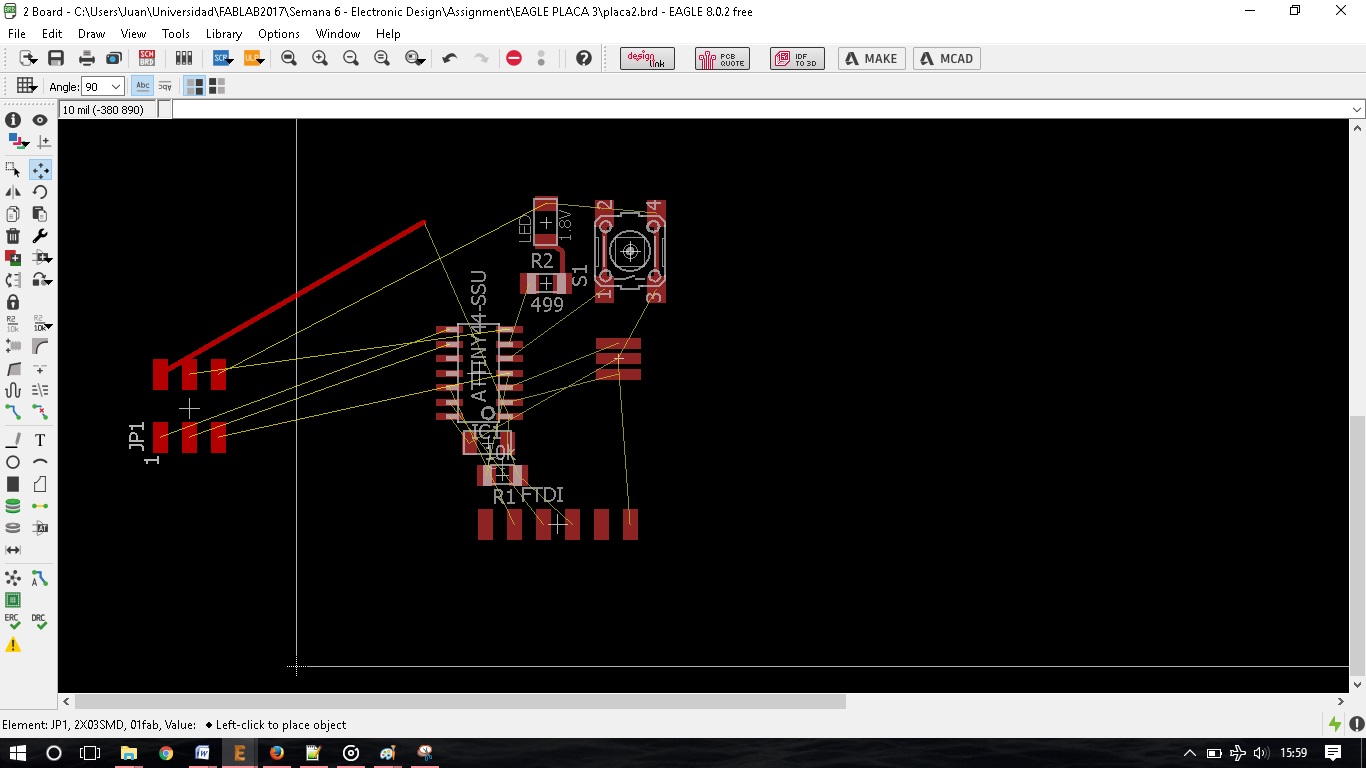This screenshot has height=768, width=1366.
Task: Select the Ripup tool
Action: 40,411
